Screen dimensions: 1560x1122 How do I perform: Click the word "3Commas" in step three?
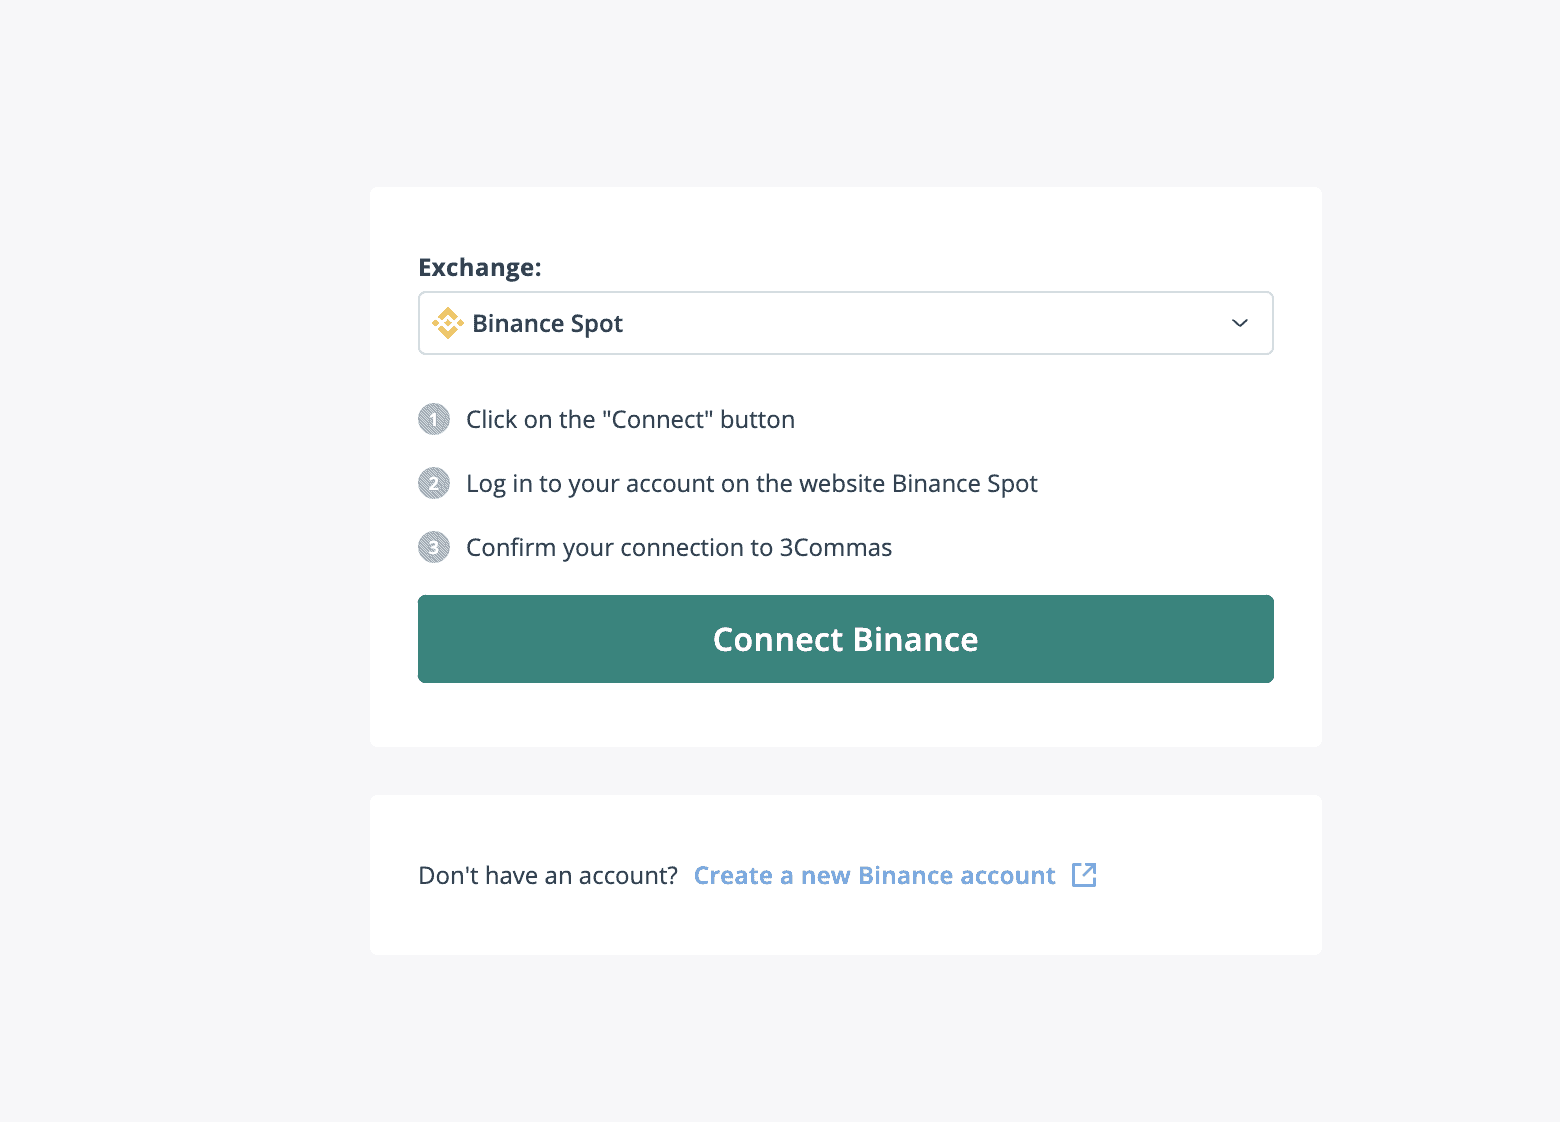click(x=836, y=548)
